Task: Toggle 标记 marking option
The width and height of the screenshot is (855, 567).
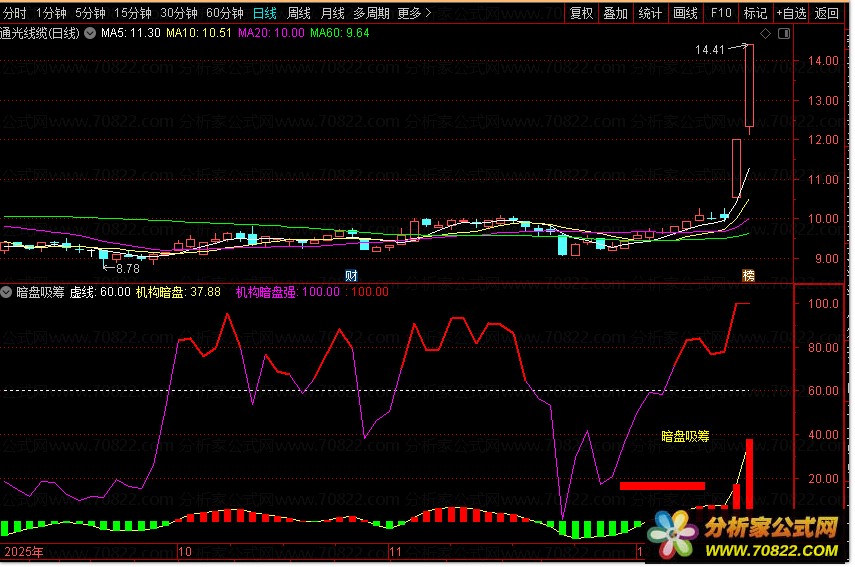Action: [755, 13]
